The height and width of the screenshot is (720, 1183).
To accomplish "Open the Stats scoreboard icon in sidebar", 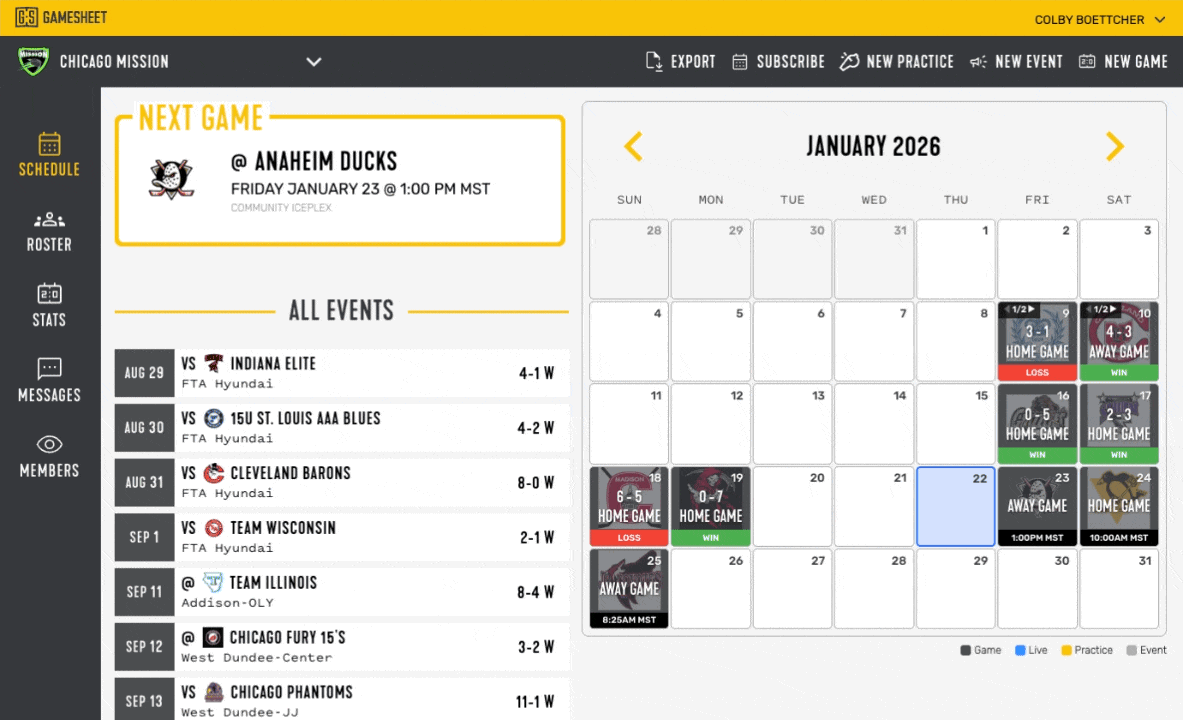I will point(50,293).
